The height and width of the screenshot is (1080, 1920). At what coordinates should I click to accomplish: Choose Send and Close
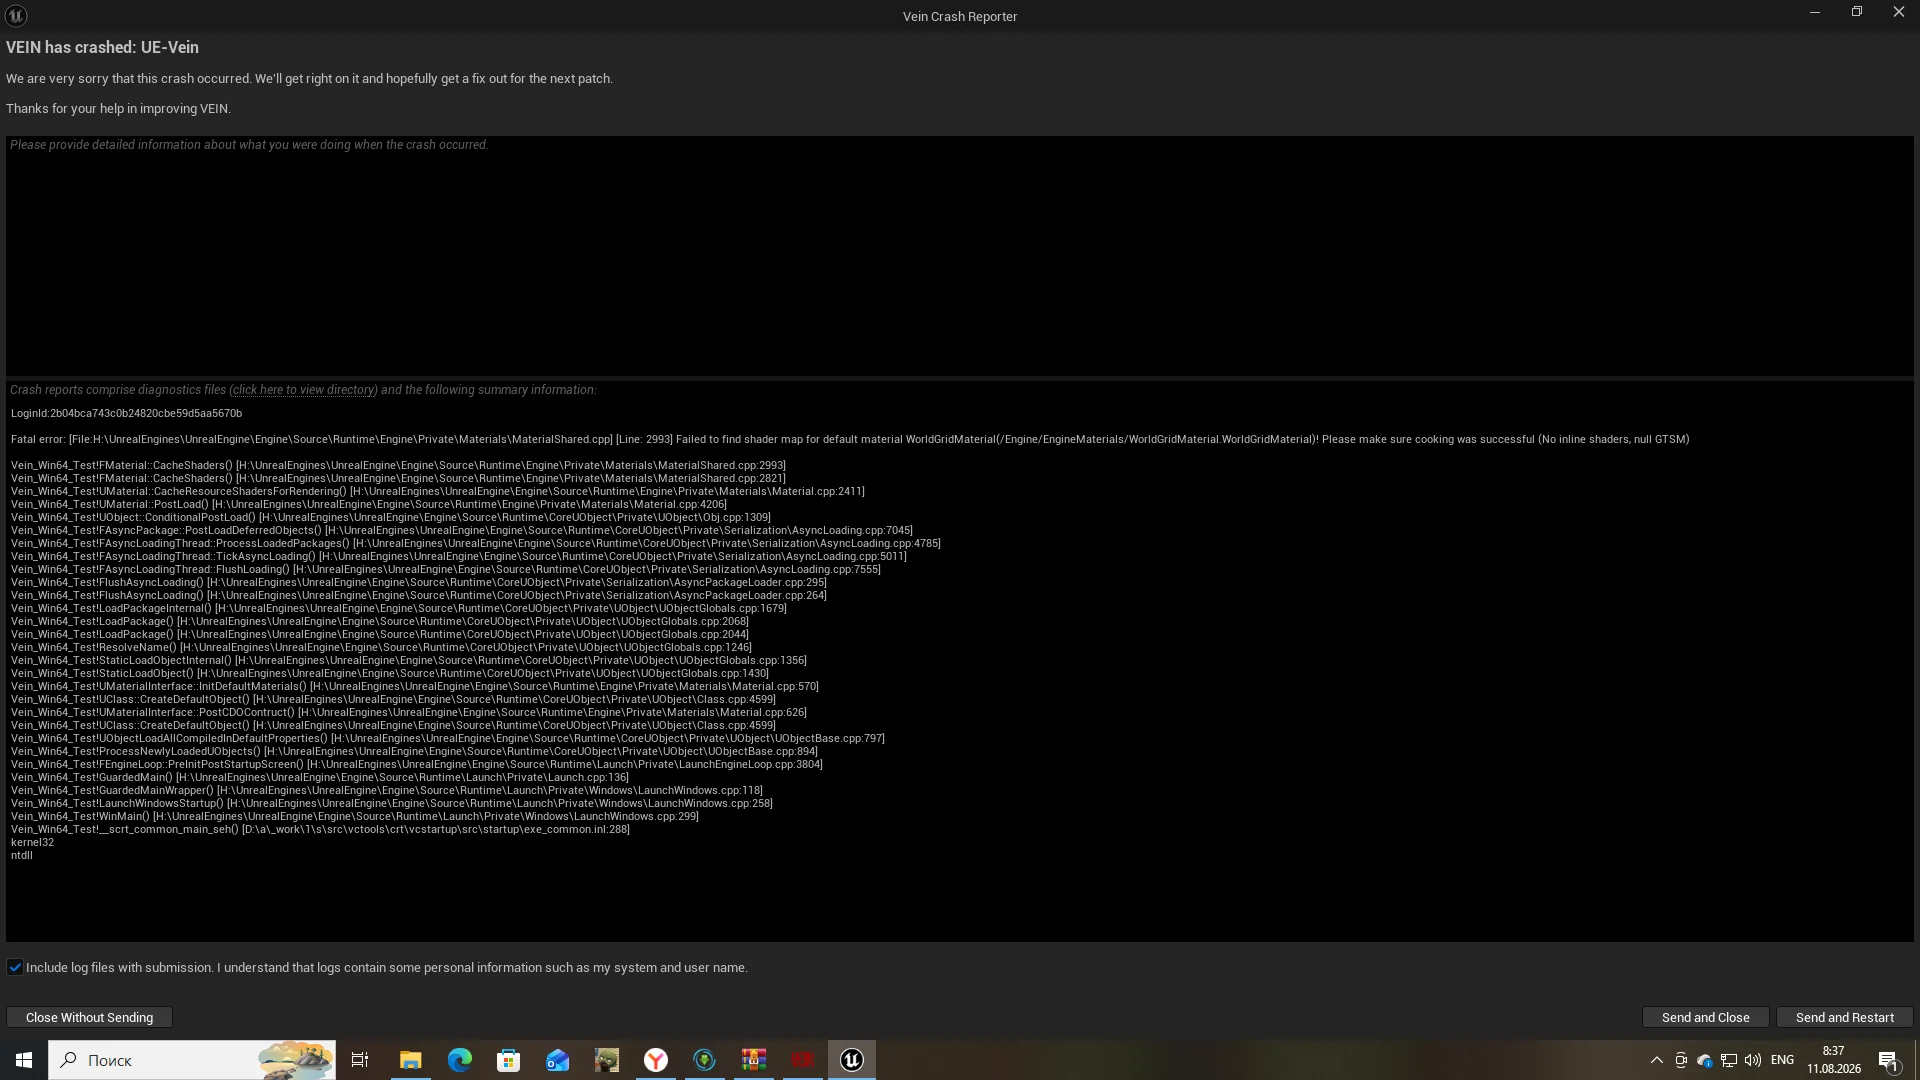1705,1017
